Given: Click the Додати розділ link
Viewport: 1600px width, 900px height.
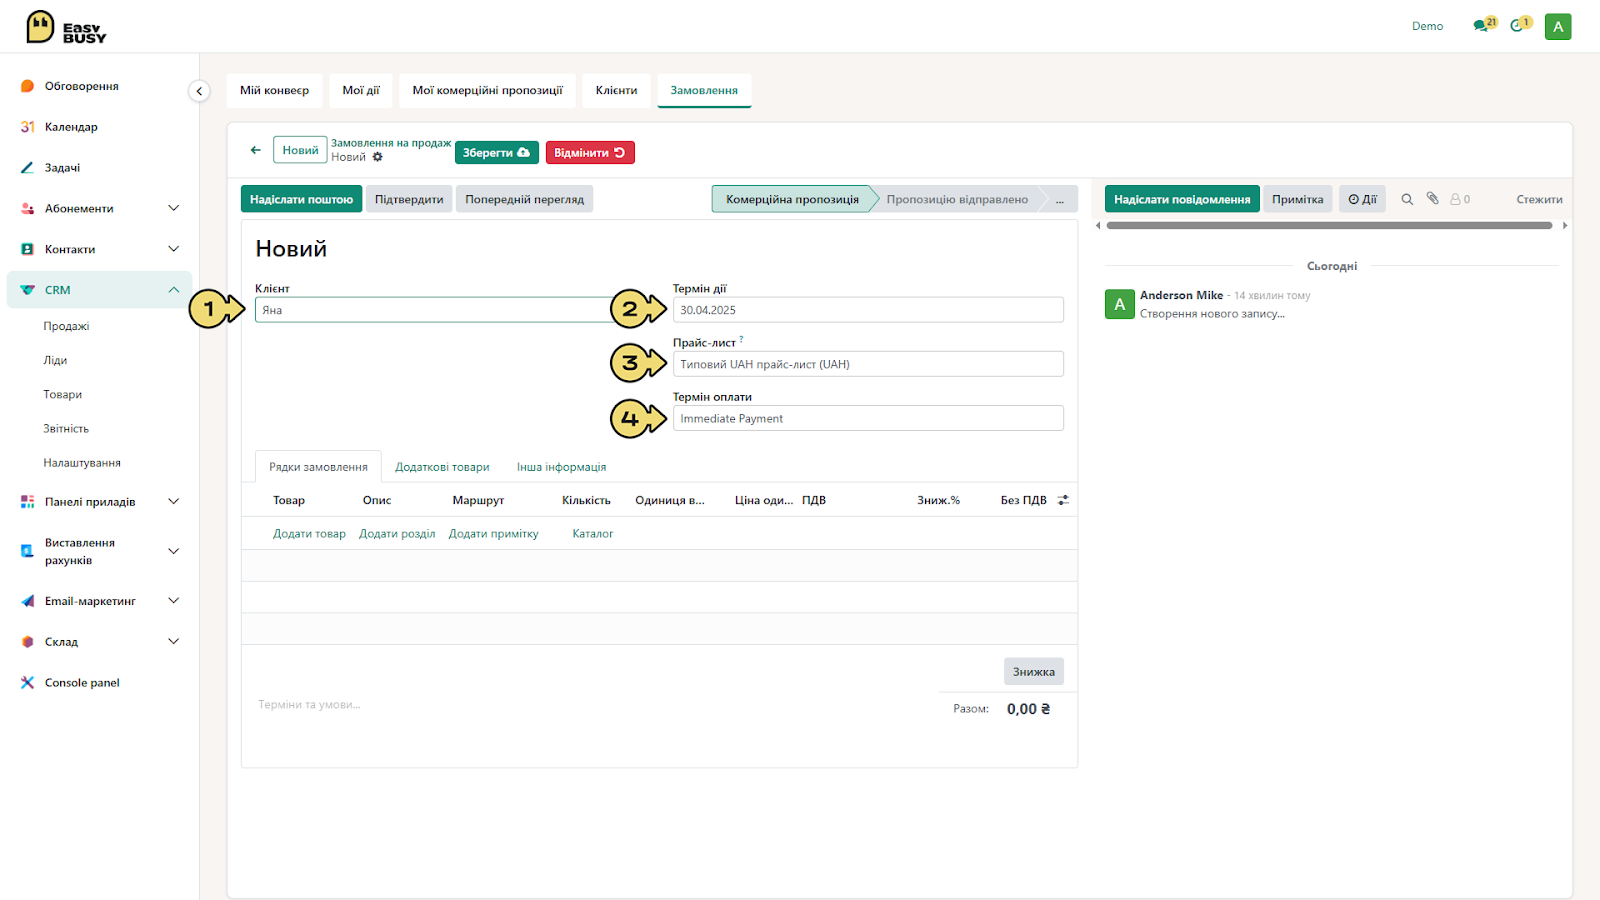Looking at the screenshot, I should tap(397, 534).
